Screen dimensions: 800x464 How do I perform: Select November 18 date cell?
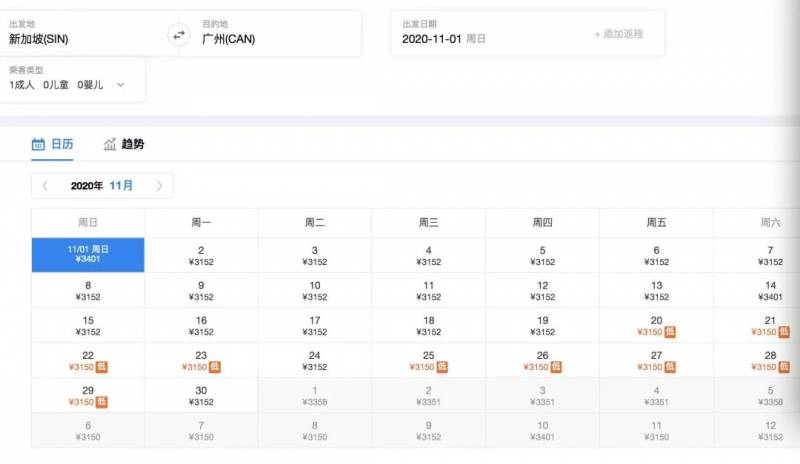[x=429, y=325]
